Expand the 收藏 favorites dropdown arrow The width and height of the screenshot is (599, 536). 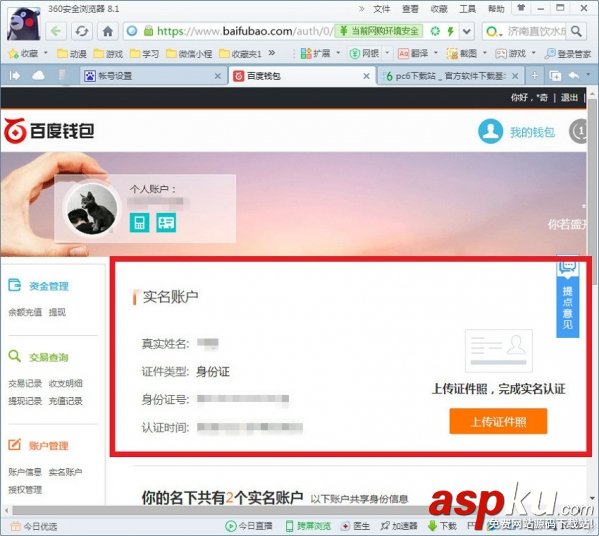(45, 53)
